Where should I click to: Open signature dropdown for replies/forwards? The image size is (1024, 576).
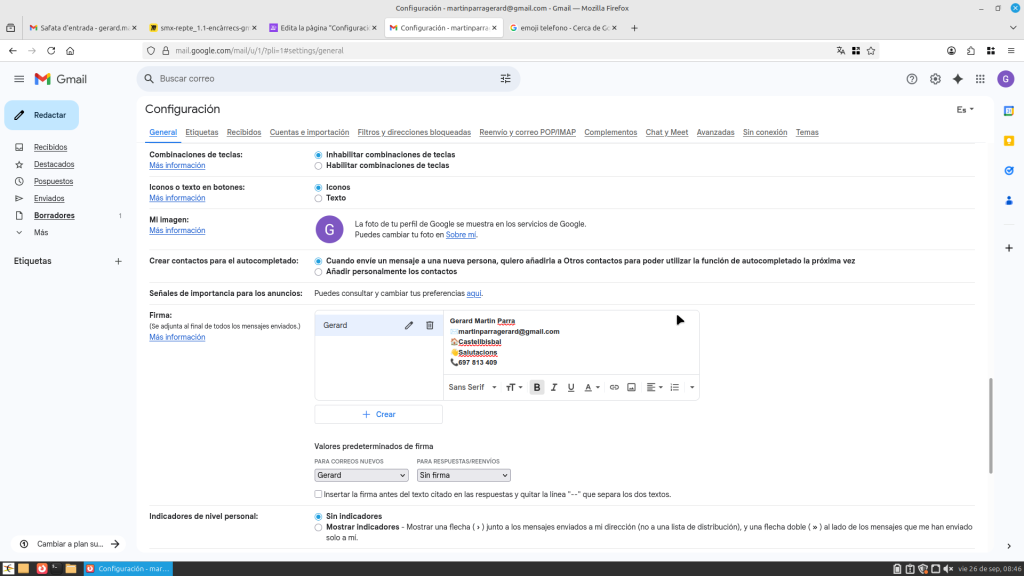coord(463,475)
